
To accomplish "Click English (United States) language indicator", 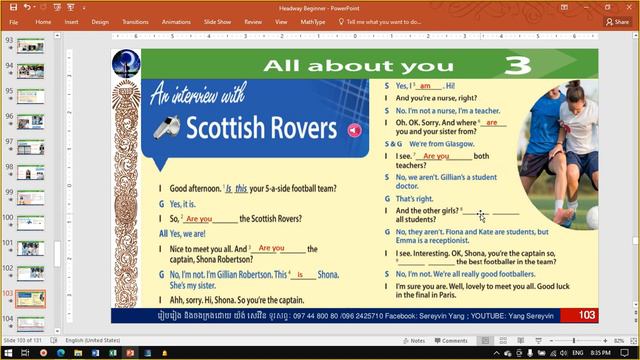I will coord(93,340).
